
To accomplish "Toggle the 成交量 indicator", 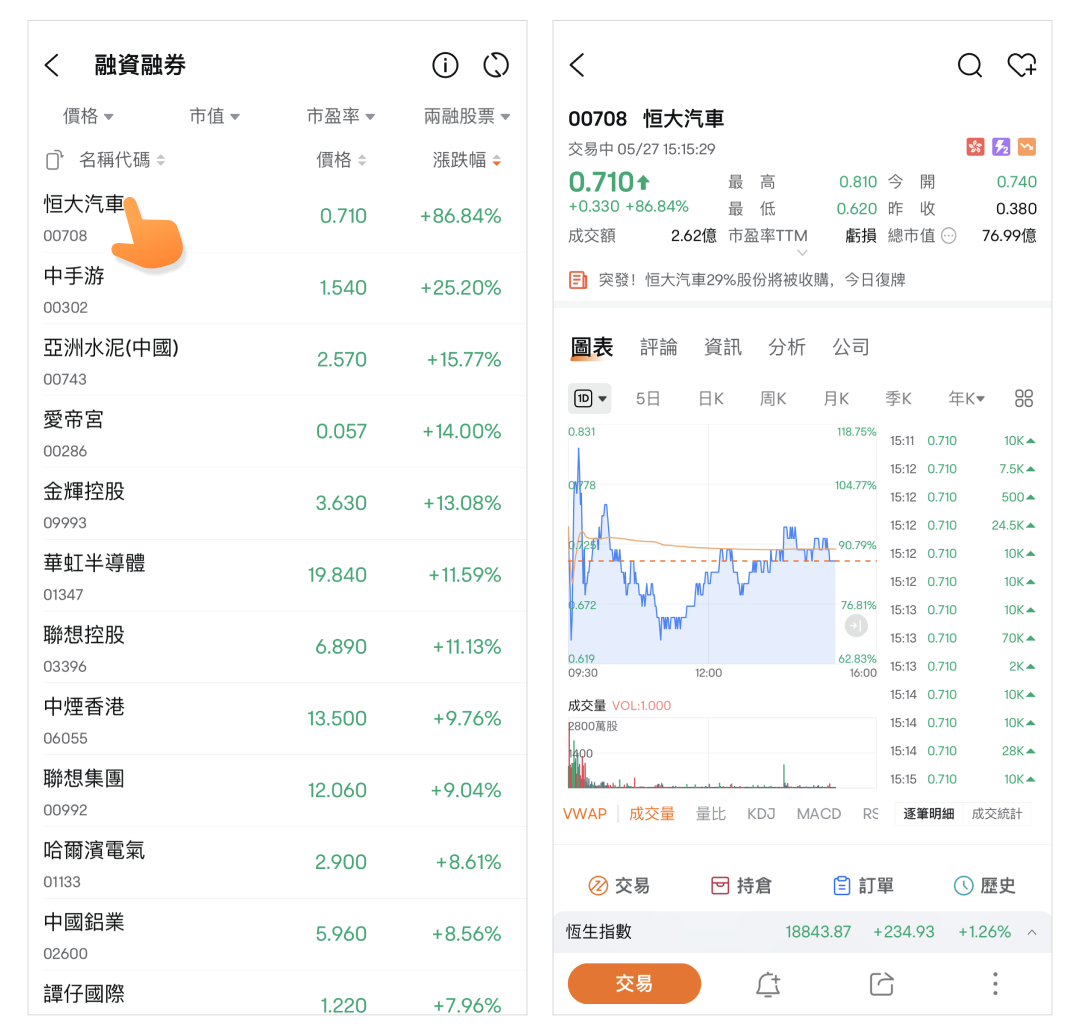I will (652, 814).
